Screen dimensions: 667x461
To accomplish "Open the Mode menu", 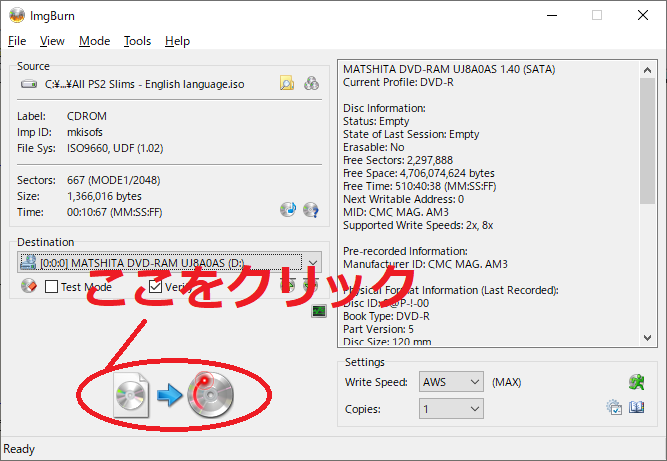I will point(94,41).
